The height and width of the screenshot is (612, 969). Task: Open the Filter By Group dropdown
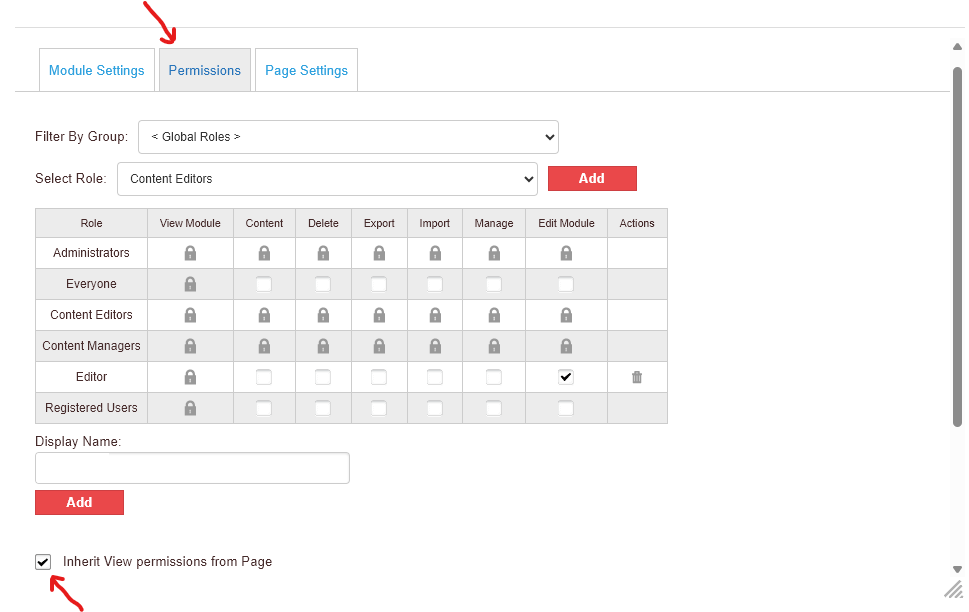pyautogui.click(x=348, y=137)
